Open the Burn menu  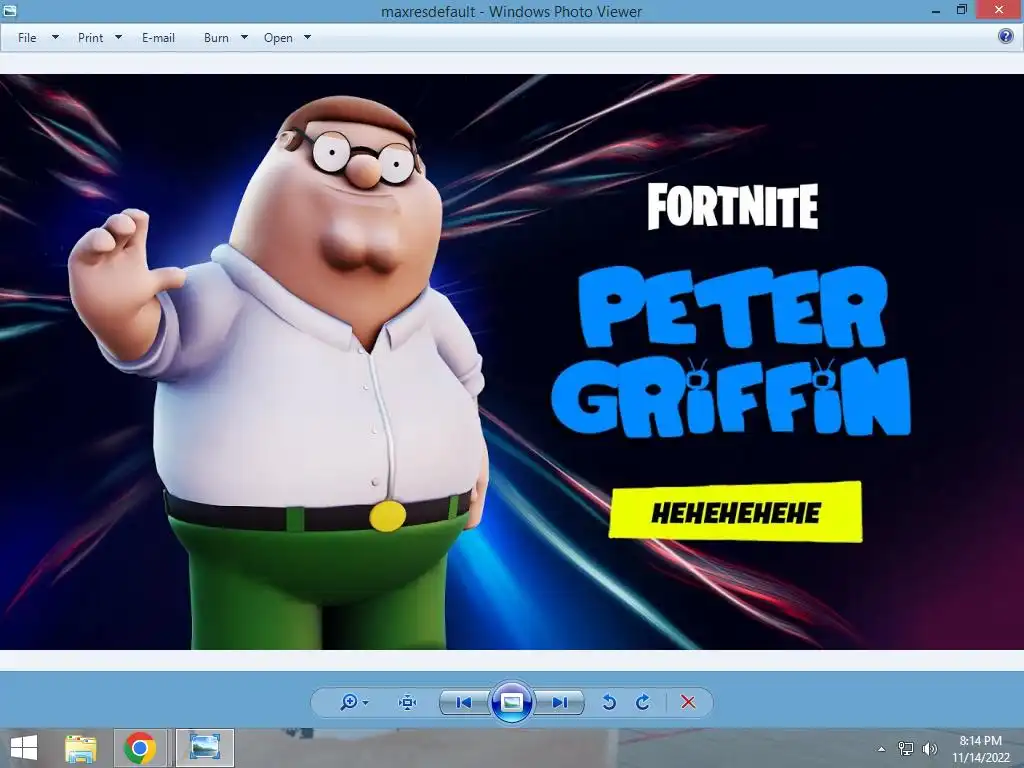point(216,38)
